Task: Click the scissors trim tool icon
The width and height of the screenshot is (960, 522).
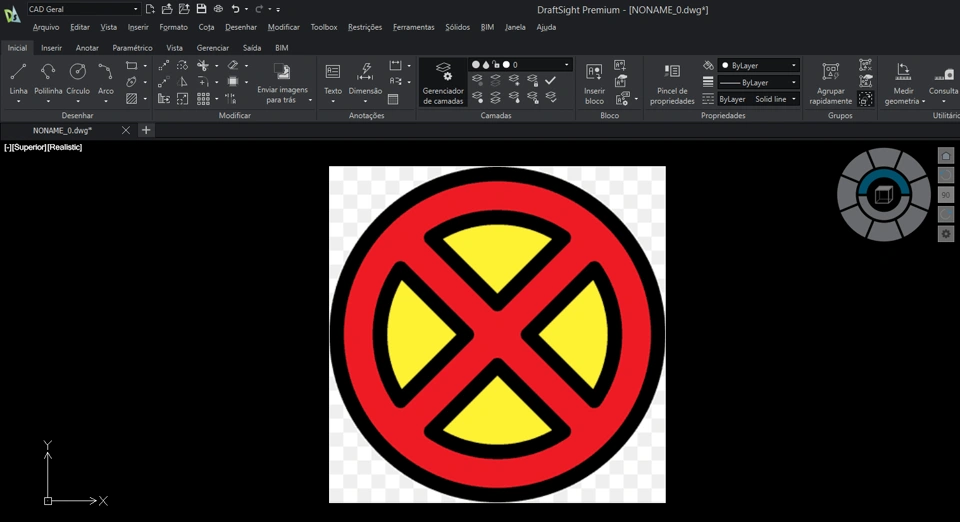Action: (x=203, y=65)
